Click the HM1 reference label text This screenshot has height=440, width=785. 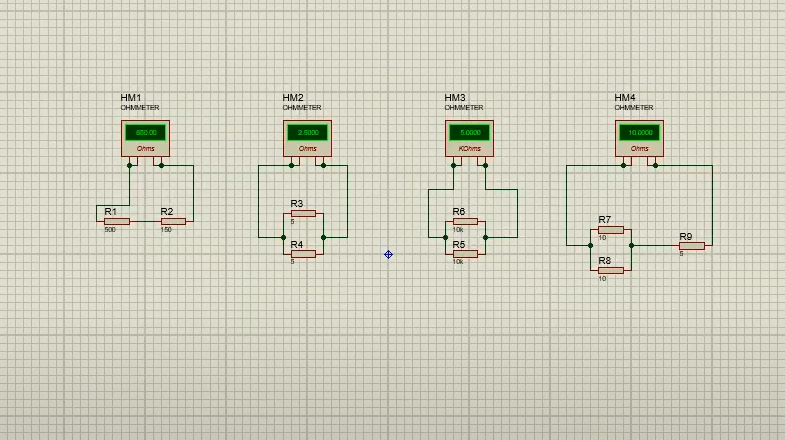pyautogui.click(x=131, y=98)
